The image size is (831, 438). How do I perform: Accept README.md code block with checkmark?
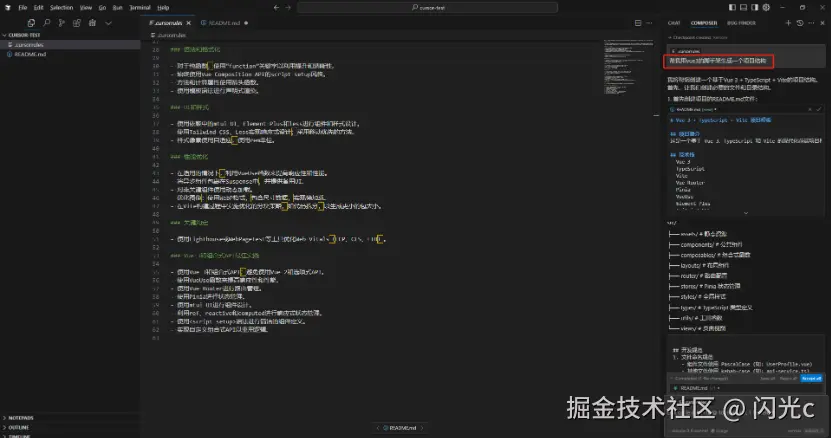coord(818,109)
